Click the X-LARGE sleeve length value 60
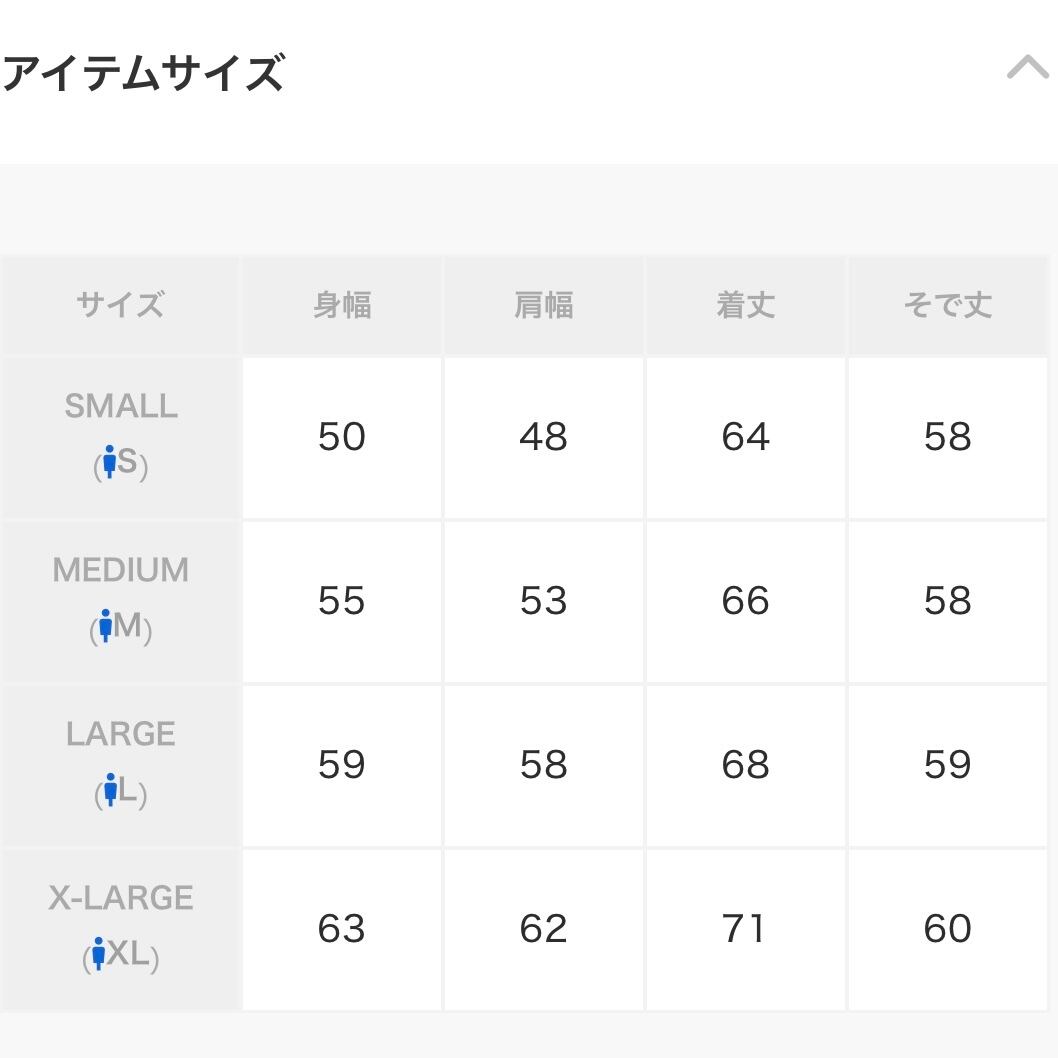The image size is (1058, 1058). 947,928
